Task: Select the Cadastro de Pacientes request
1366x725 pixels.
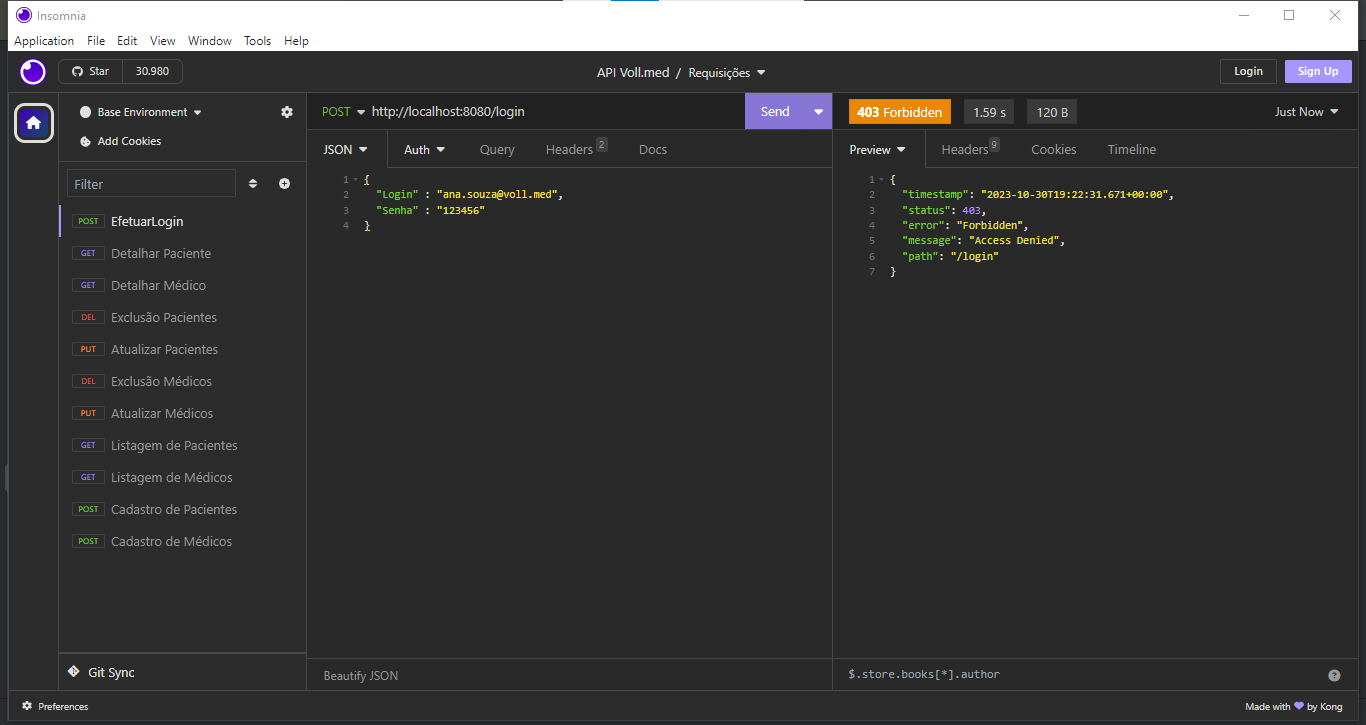Action: pos(182,509)
